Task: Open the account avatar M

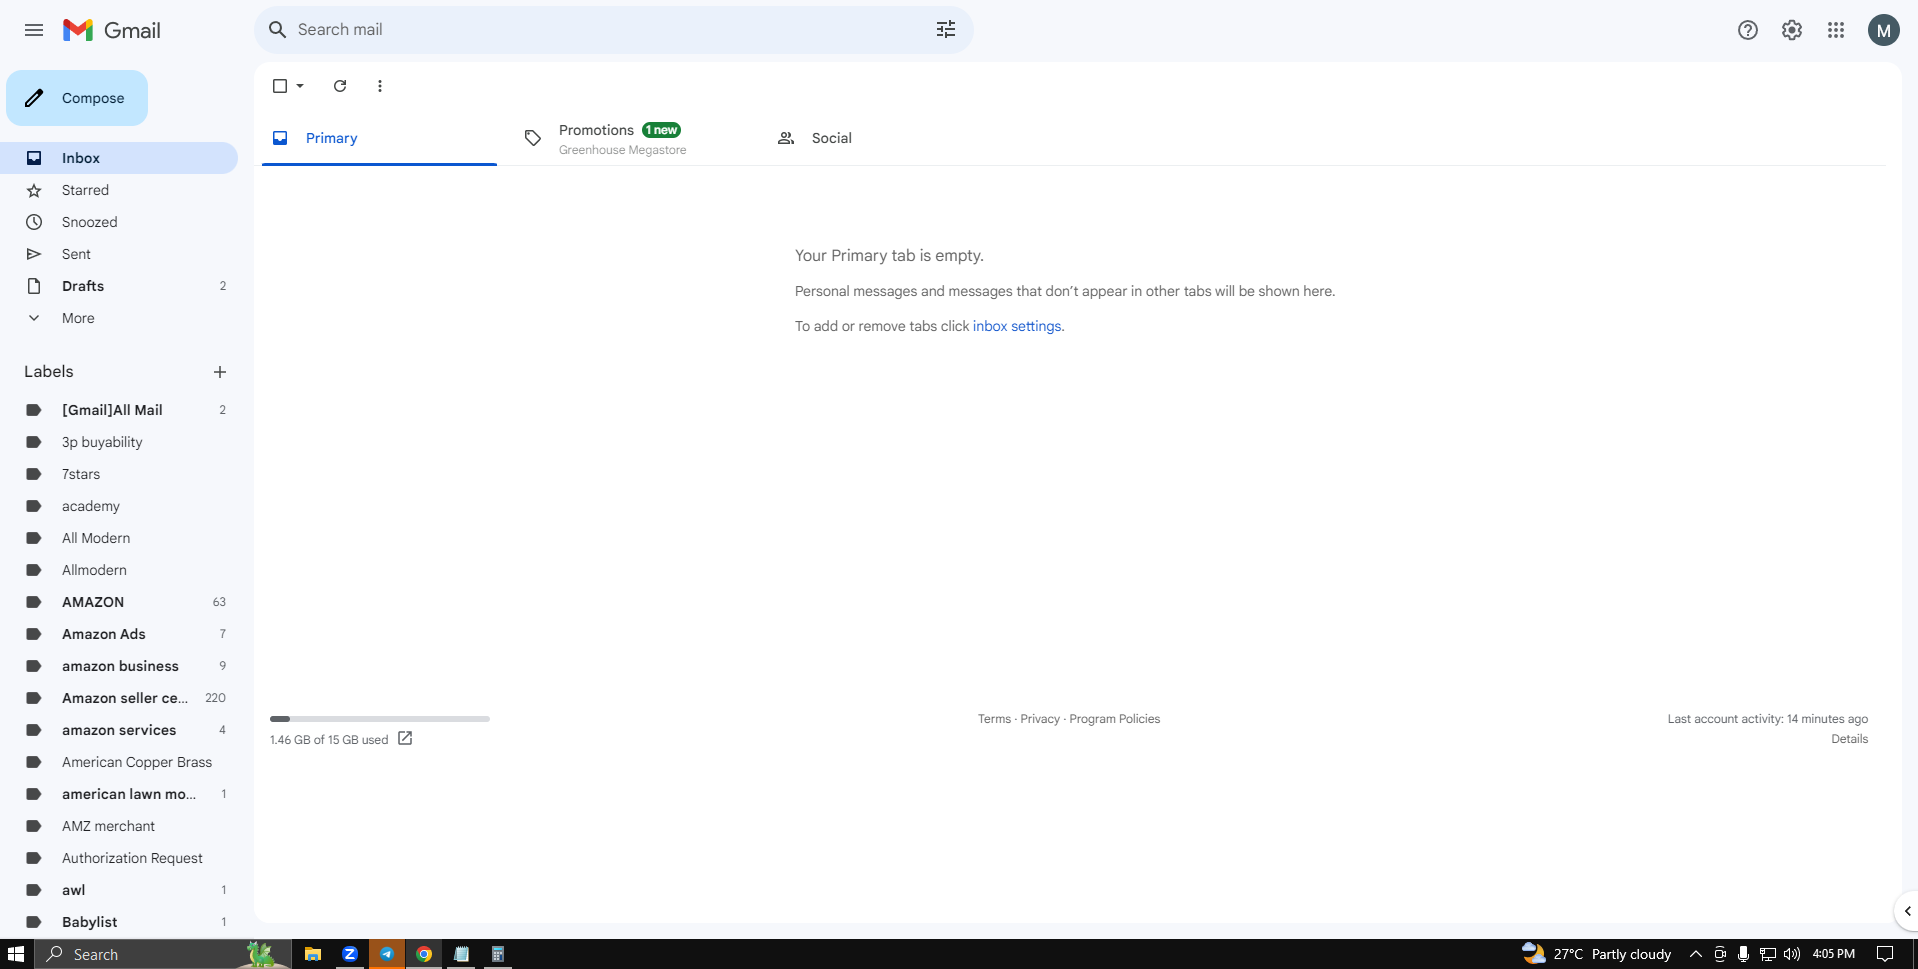Action: pyautogui.click(x=1884, y=30)
